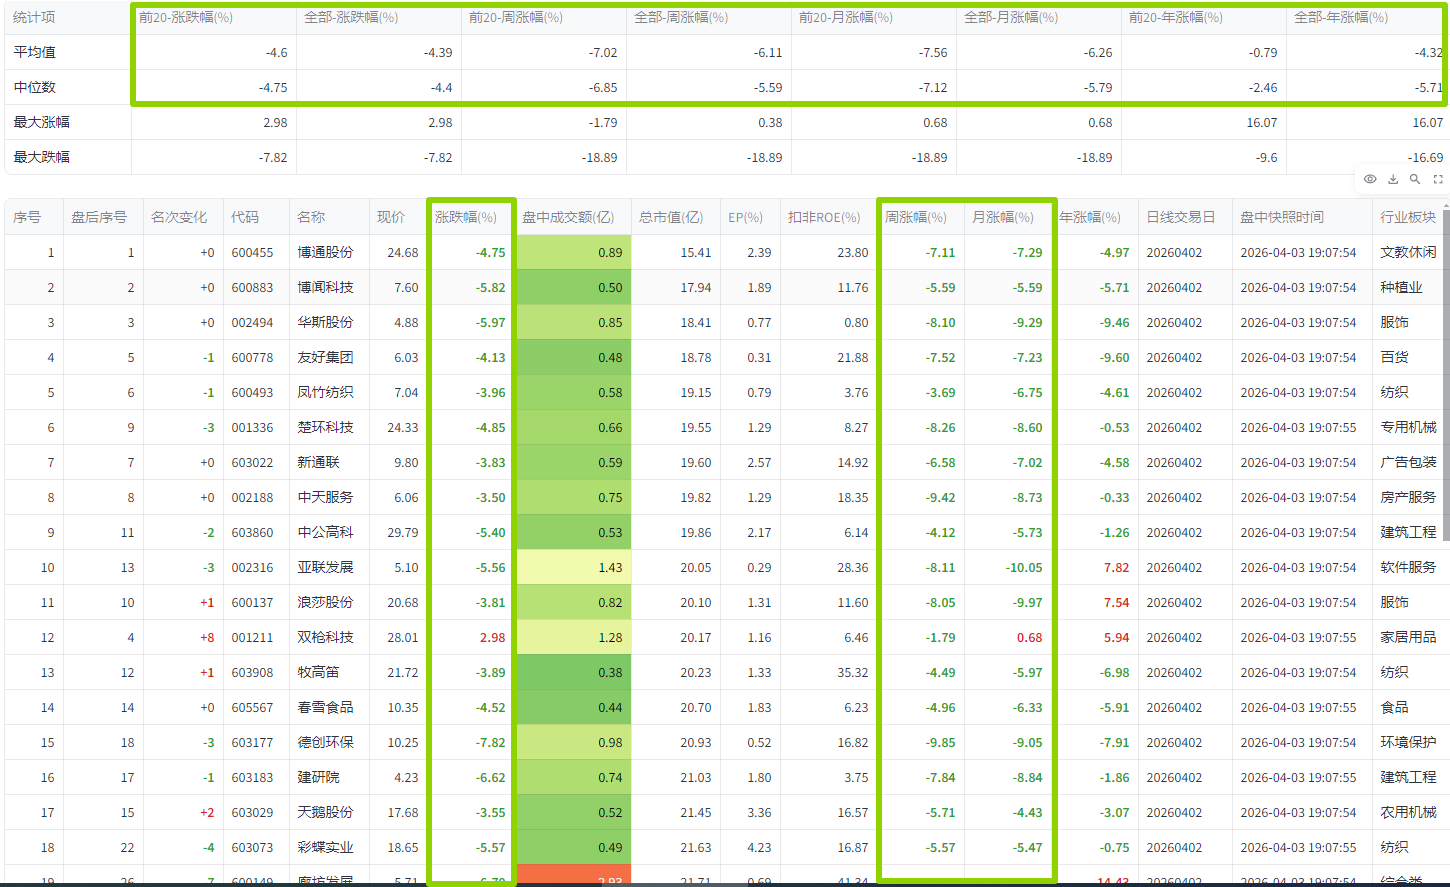Screen dimensions: 1450x887
Task: Select the 最大涨幅 row label
Action: (x=41, y=122)
